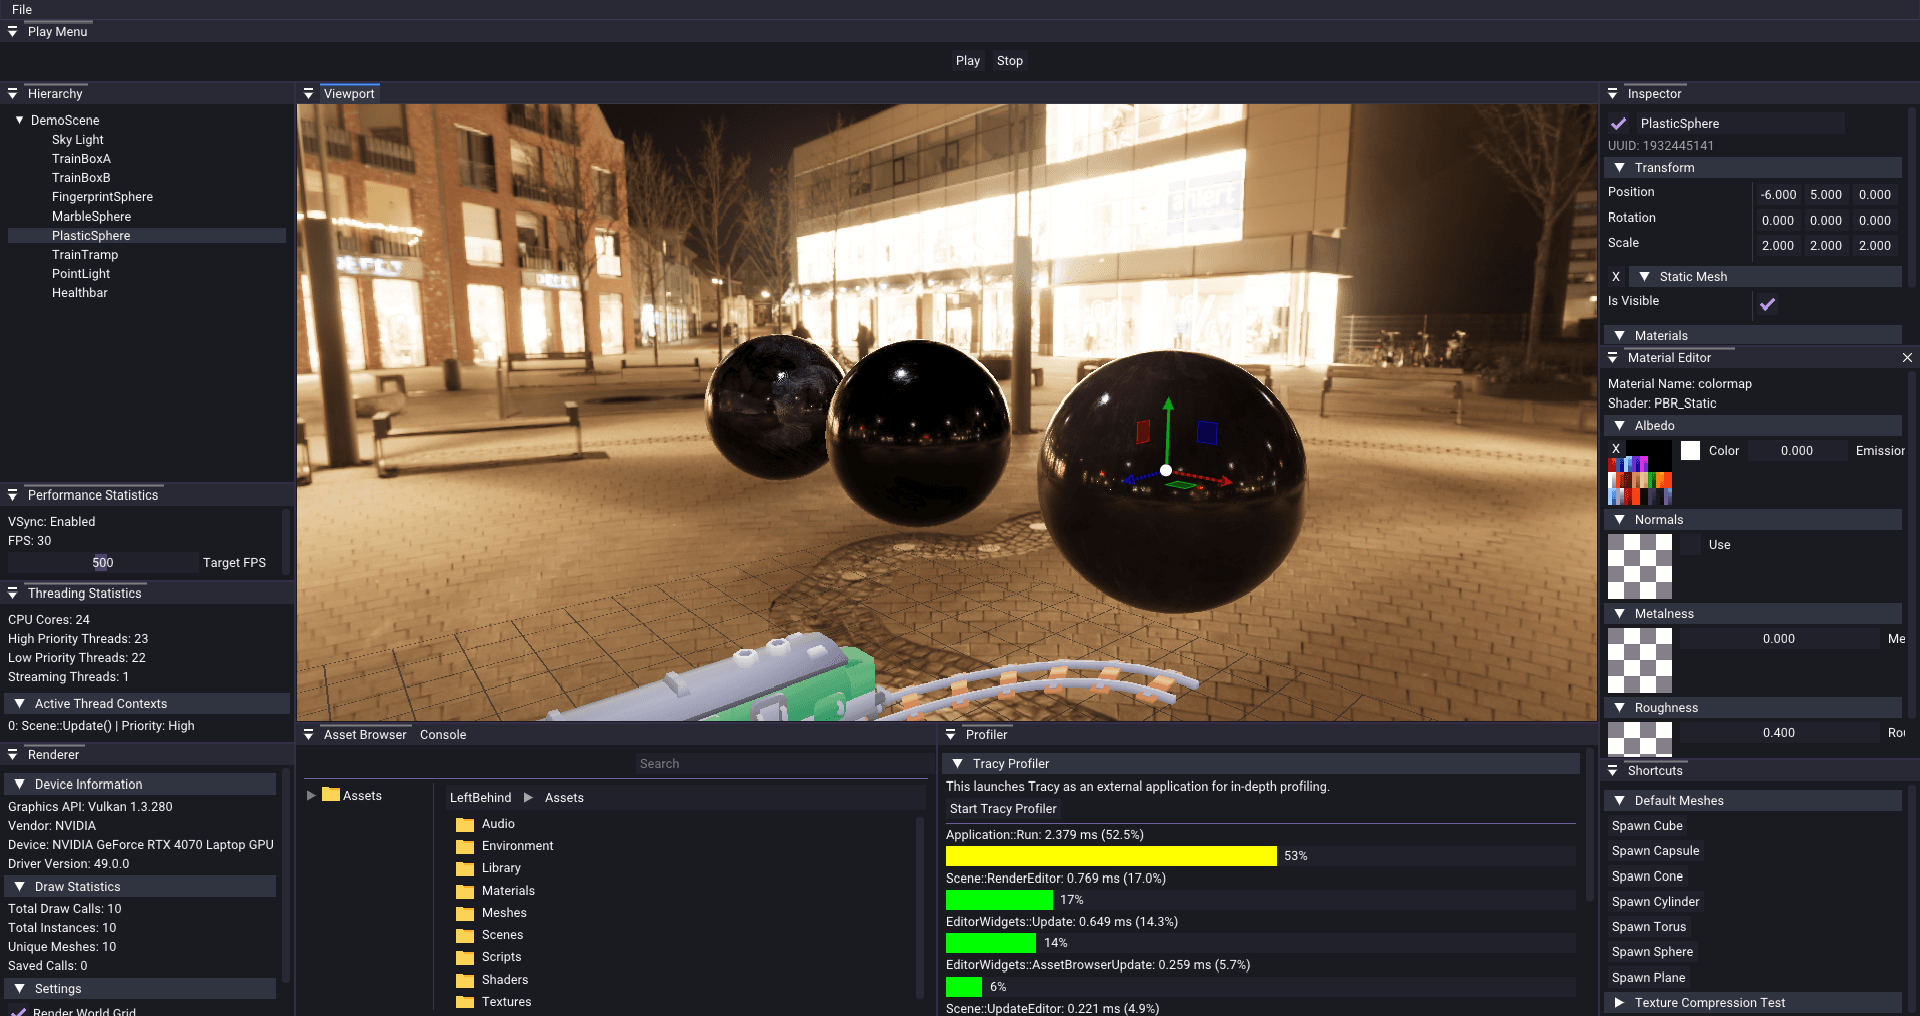
Task: Click the Textures folder icon
Action: click(465, 1003)
